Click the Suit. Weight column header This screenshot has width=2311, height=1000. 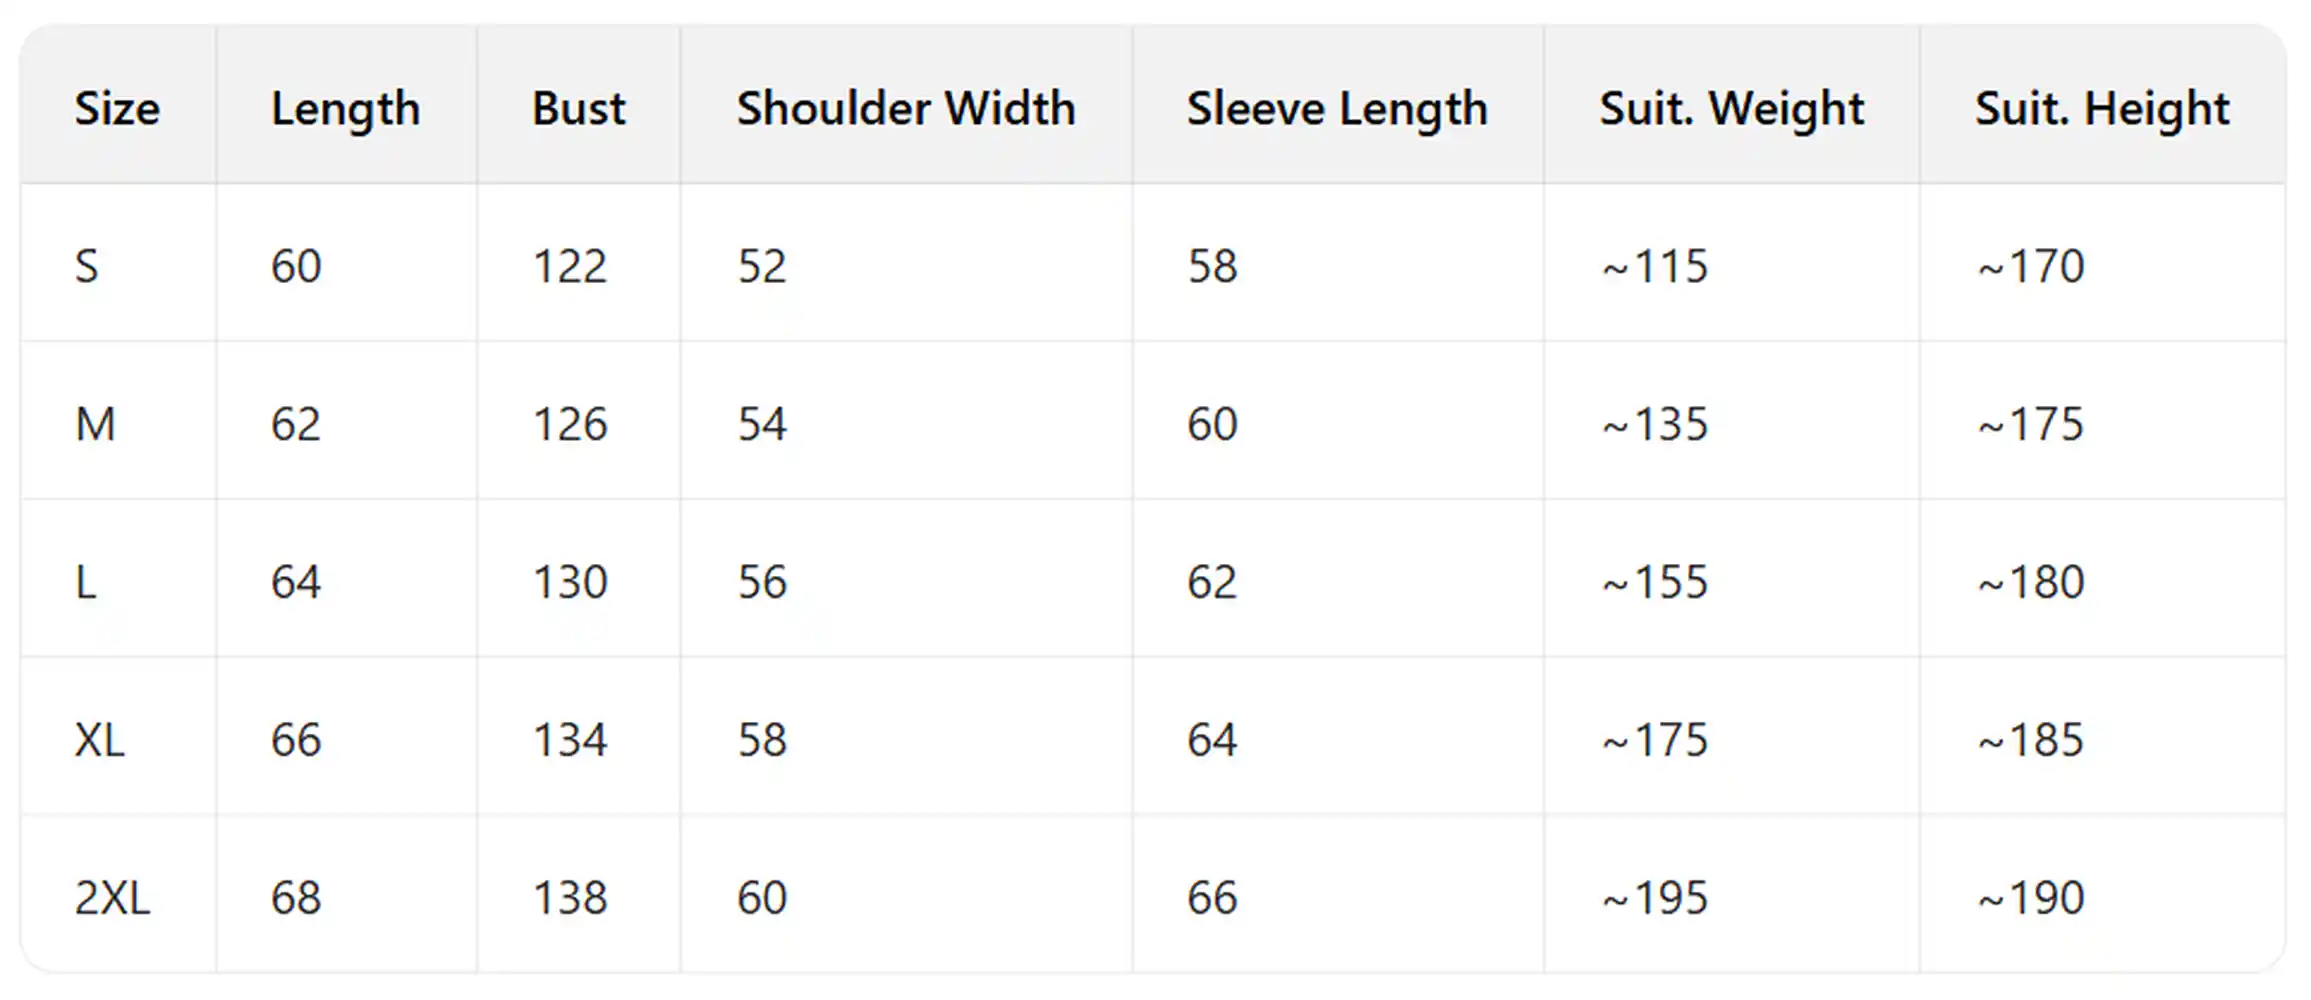click(1731, 108)
